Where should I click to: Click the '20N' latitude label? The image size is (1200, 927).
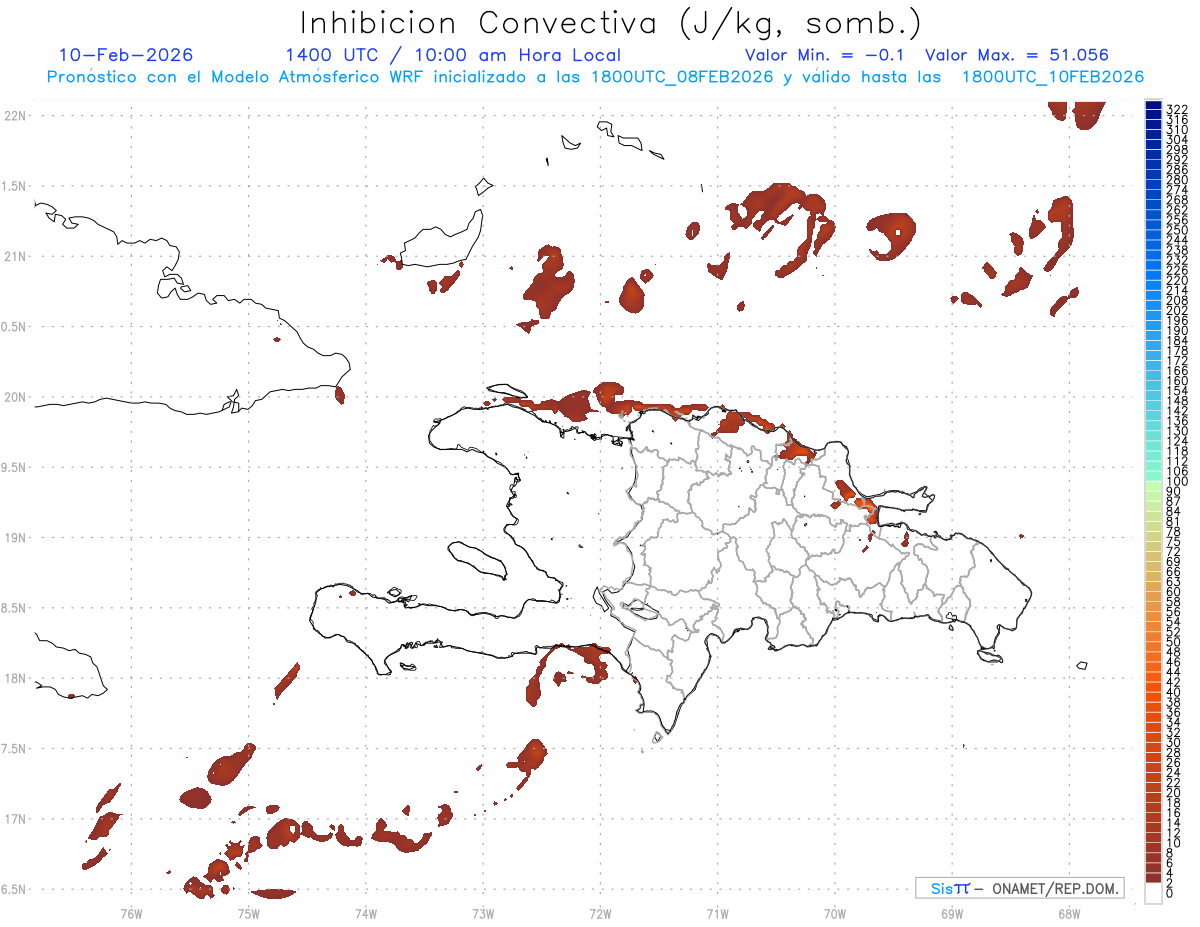coord(15,397)
